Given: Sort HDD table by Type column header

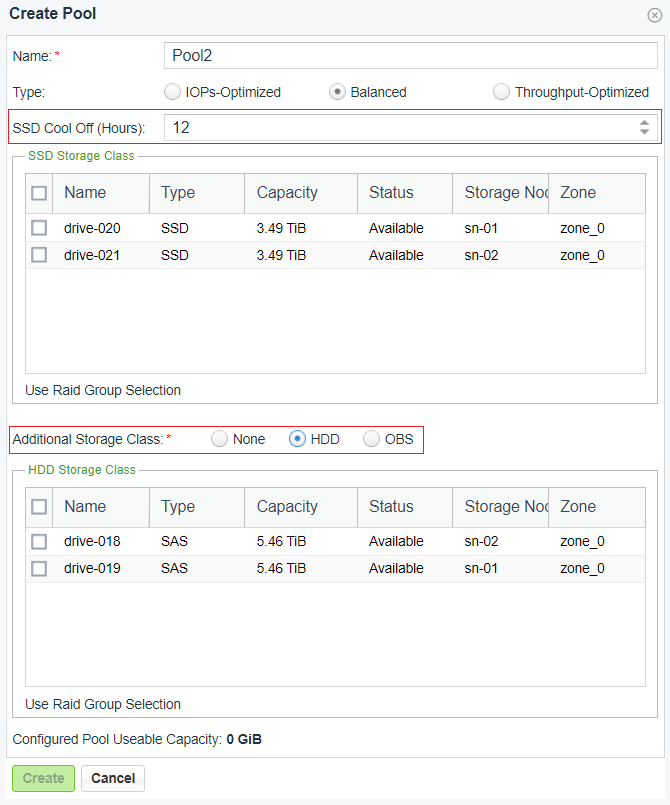Looking at the screenshot, I should coord(197,507).
